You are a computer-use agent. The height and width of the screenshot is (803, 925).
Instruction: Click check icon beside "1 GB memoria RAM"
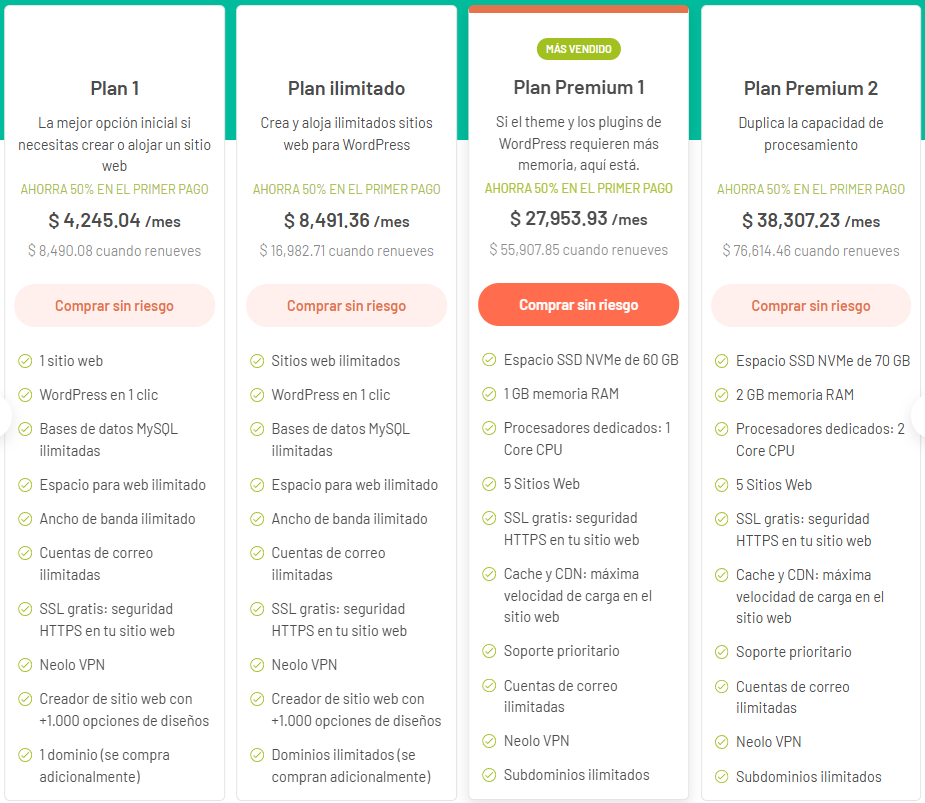(x=489, y=394)
